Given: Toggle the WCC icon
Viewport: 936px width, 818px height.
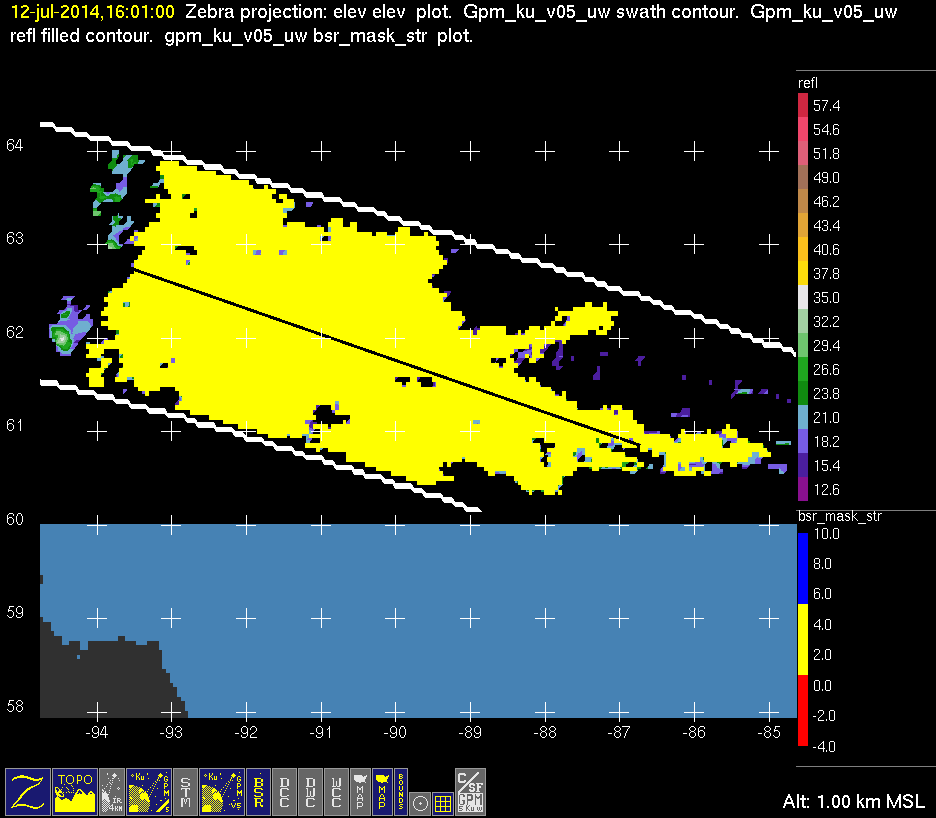Looking at the screenshot, I should [x=336, y=792].
